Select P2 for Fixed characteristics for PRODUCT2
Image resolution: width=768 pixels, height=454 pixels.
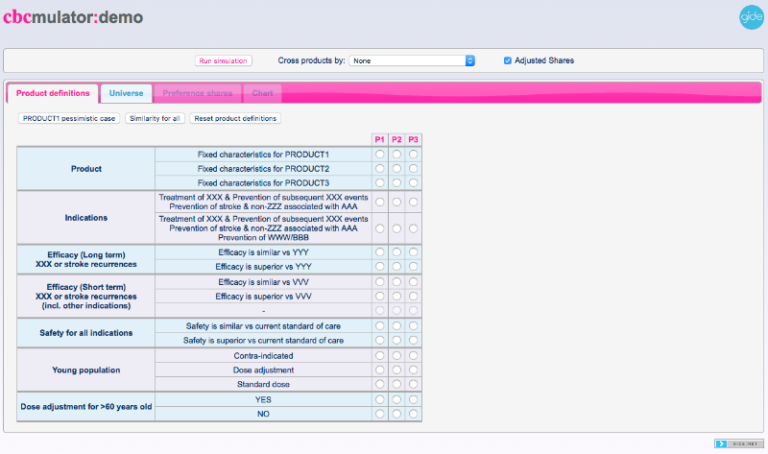point(397,169)
